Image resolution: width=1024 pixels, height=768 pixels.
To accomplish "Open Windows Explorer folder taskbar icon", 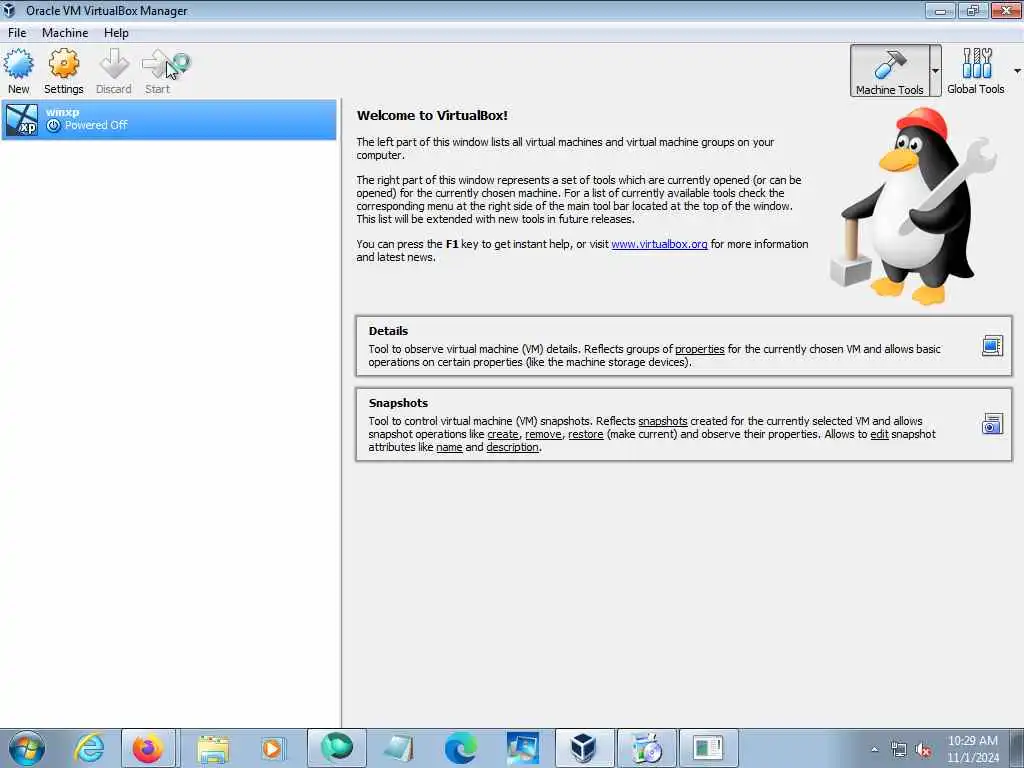I will pyautogui.click(x=213, y=748).
